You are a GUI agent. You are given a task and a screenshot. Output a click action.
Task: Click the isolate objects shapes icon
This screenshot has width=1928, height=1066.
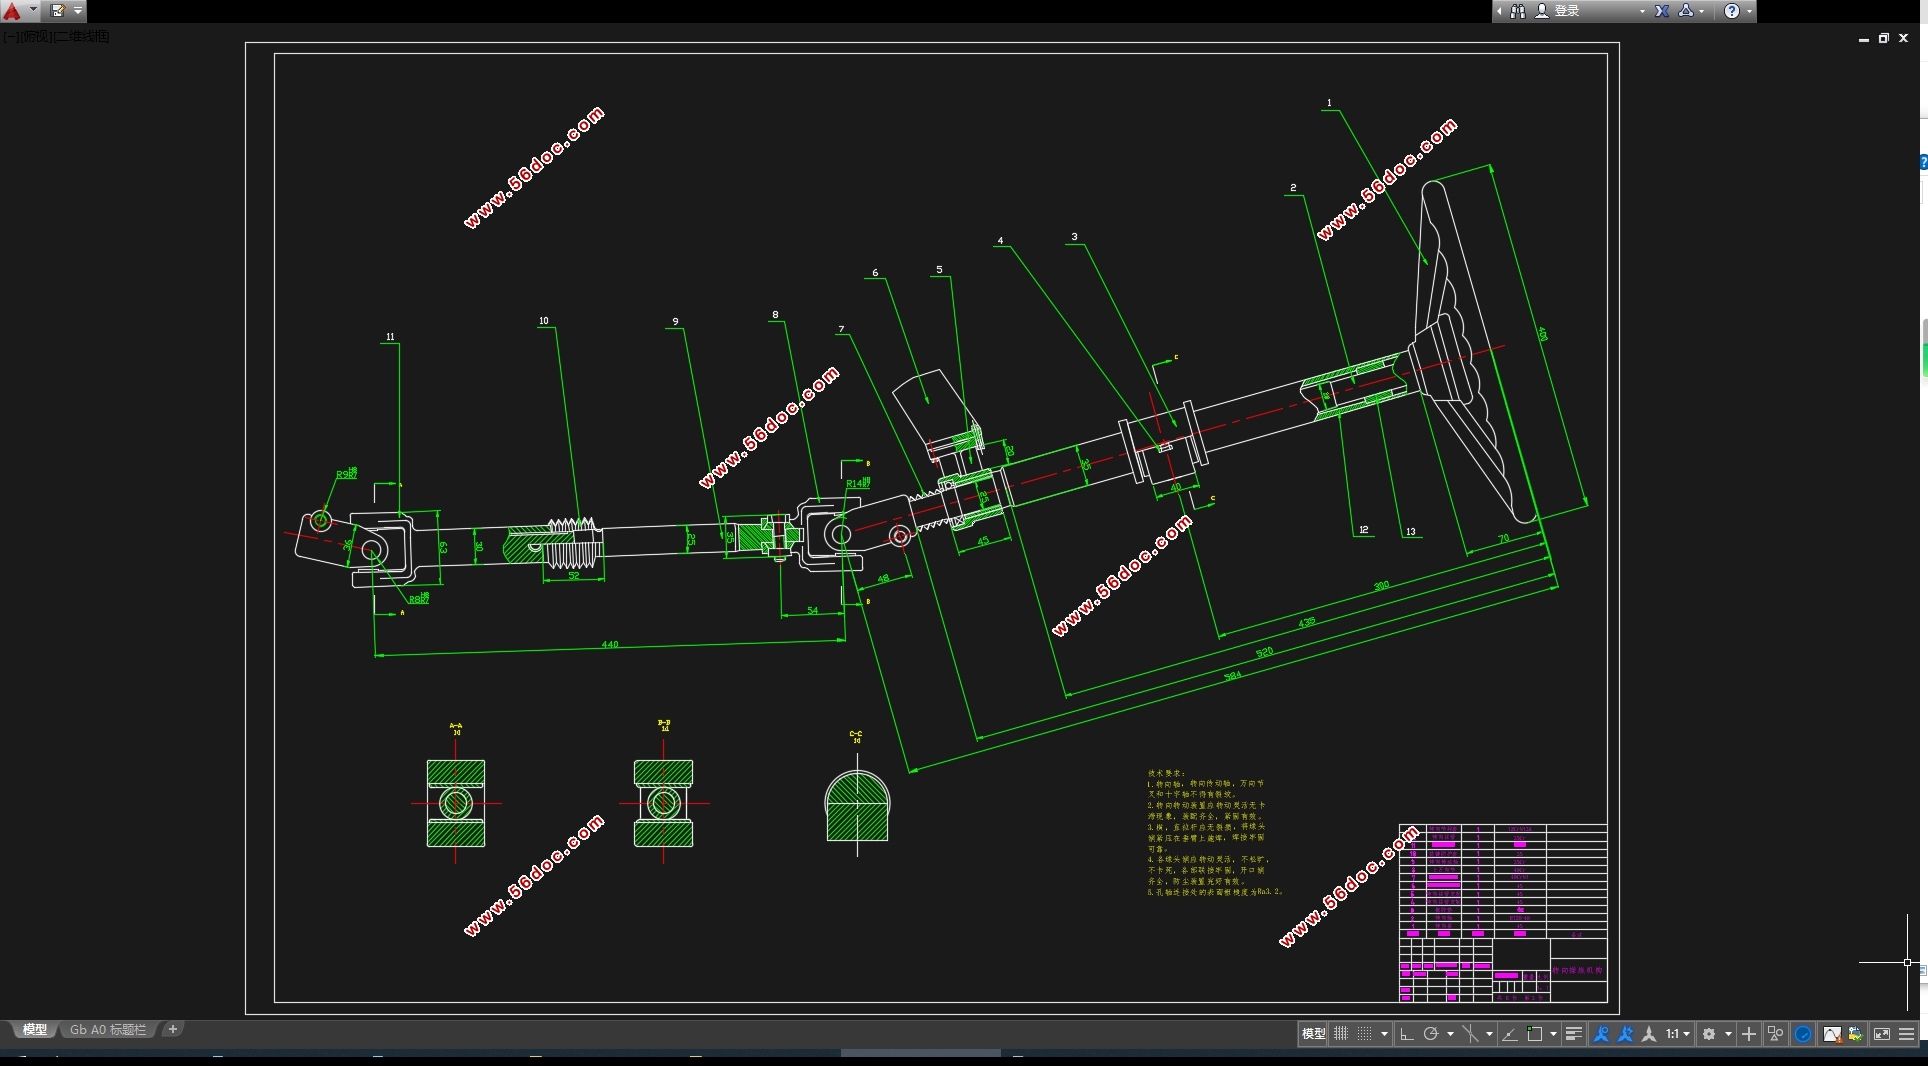(1775, 1034)
